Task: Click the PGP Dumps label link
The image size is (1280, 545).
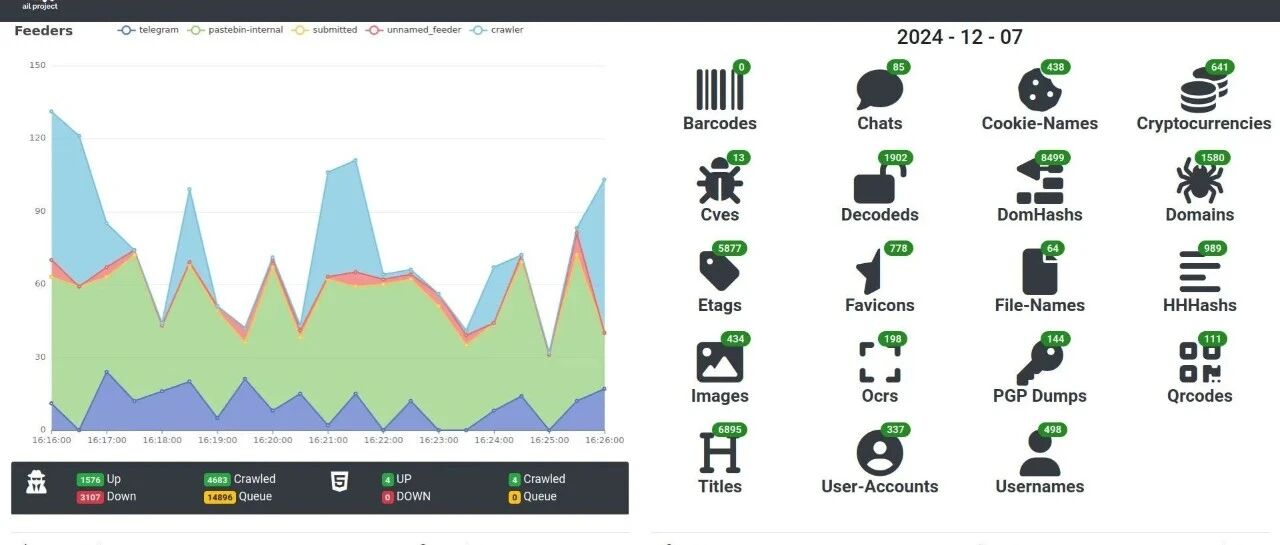Action: [x=1040, y=396]
